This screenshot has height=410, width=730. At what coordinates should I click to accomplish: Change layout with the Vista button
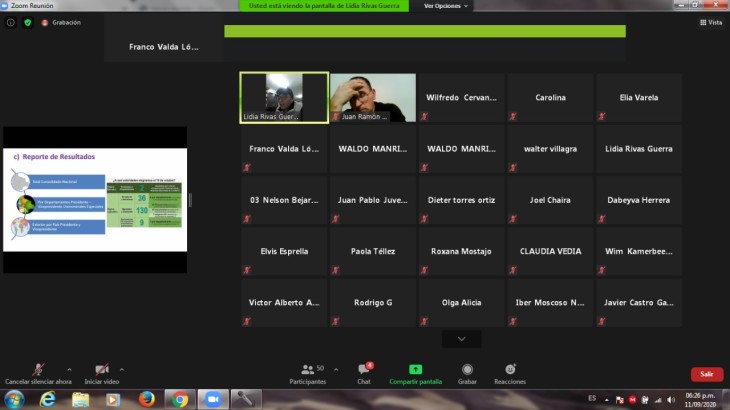point(710,22)
